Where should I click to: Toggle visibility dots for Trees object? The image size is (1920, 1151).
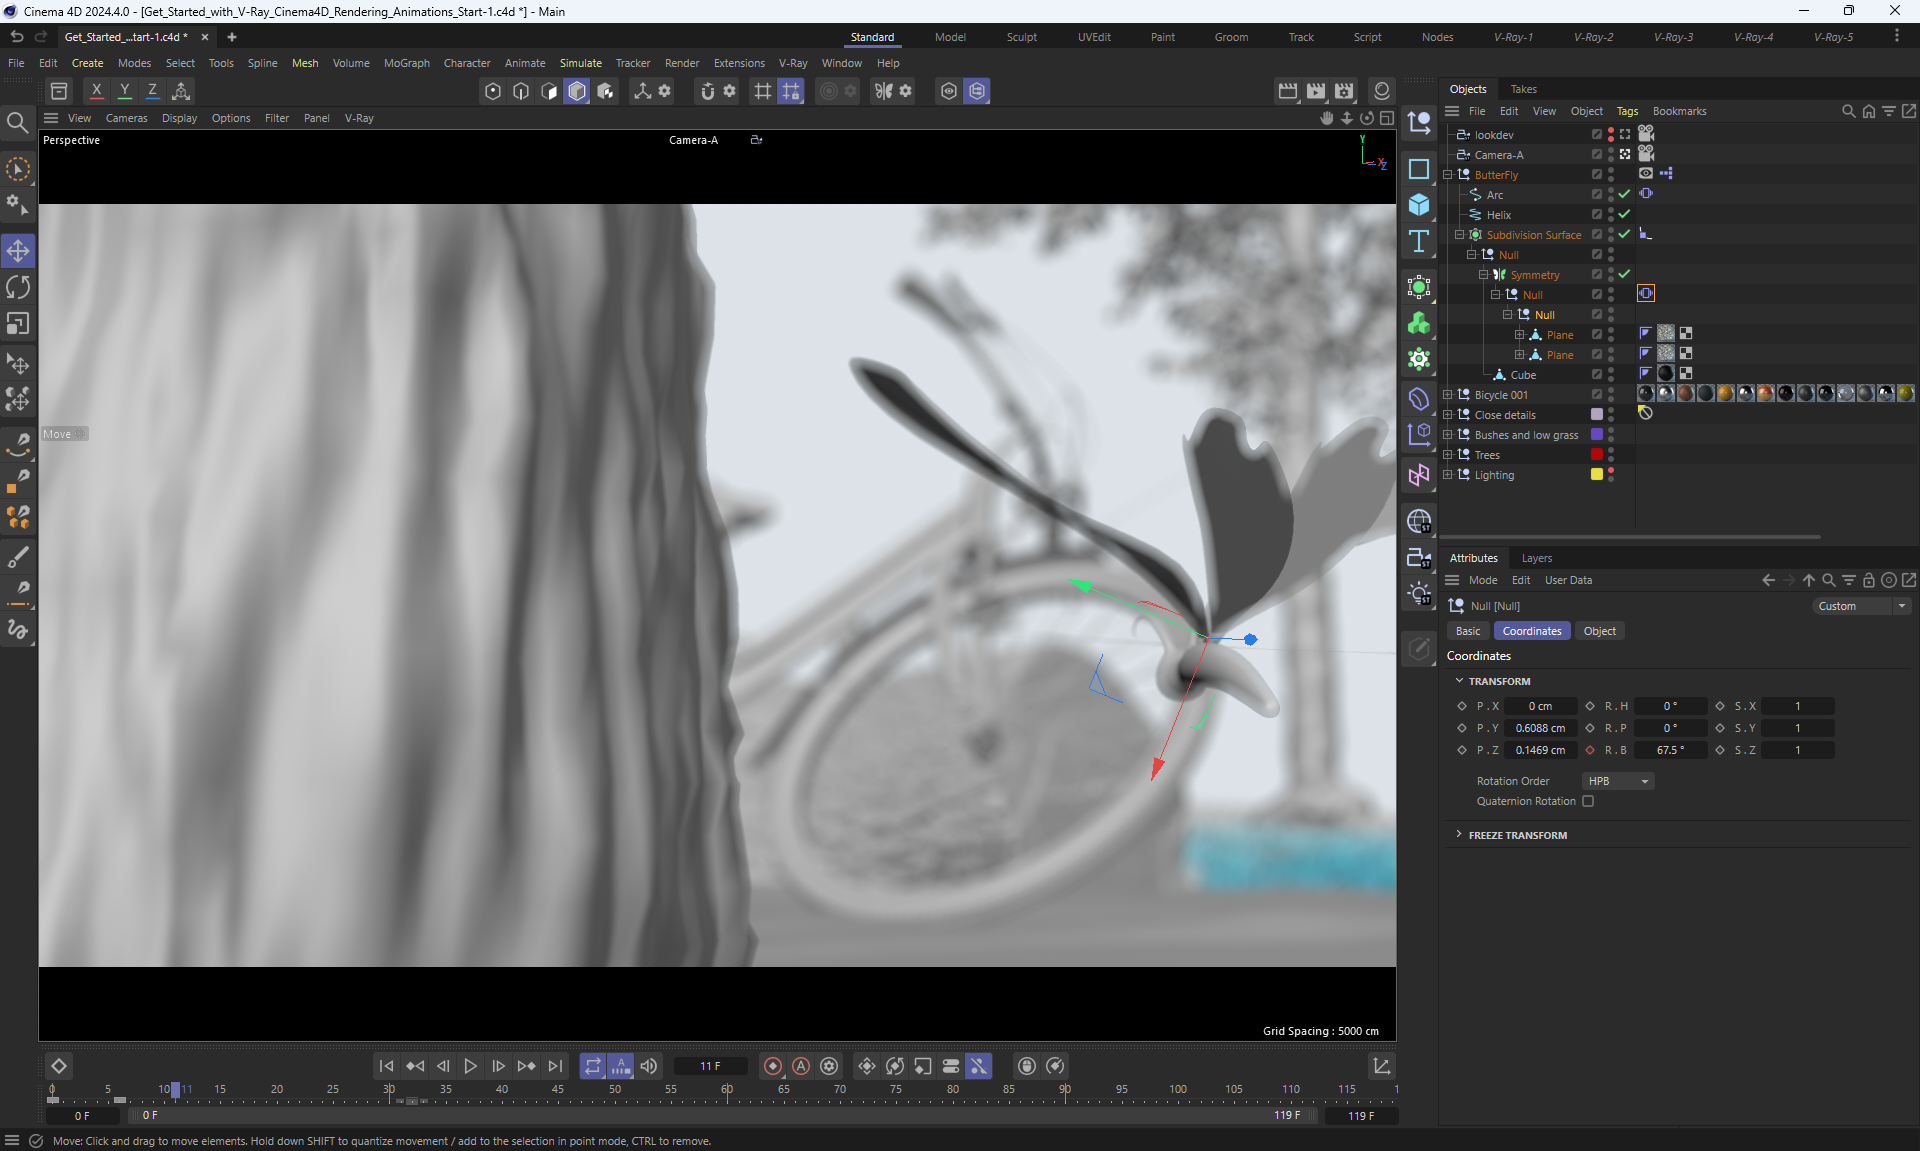pyautogui.click(x=1610, y=454)
